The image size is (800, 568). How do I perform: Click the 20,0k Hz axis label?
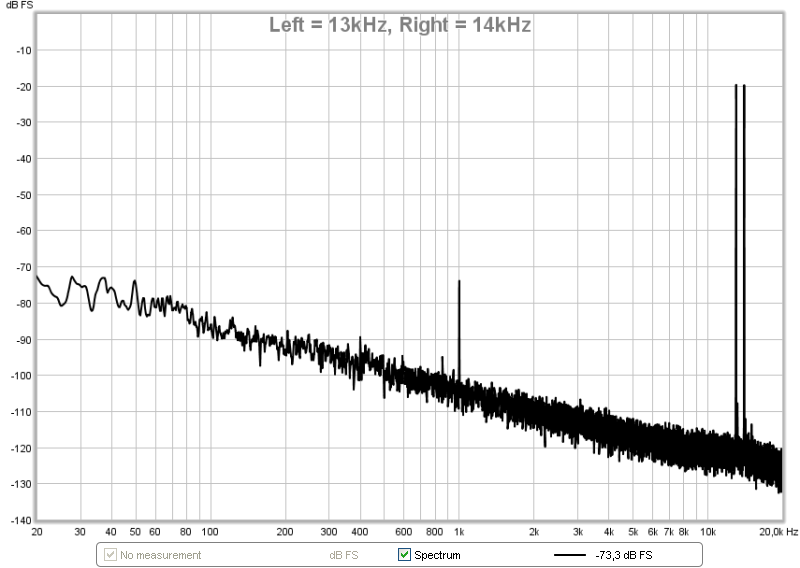pos(779,532)
